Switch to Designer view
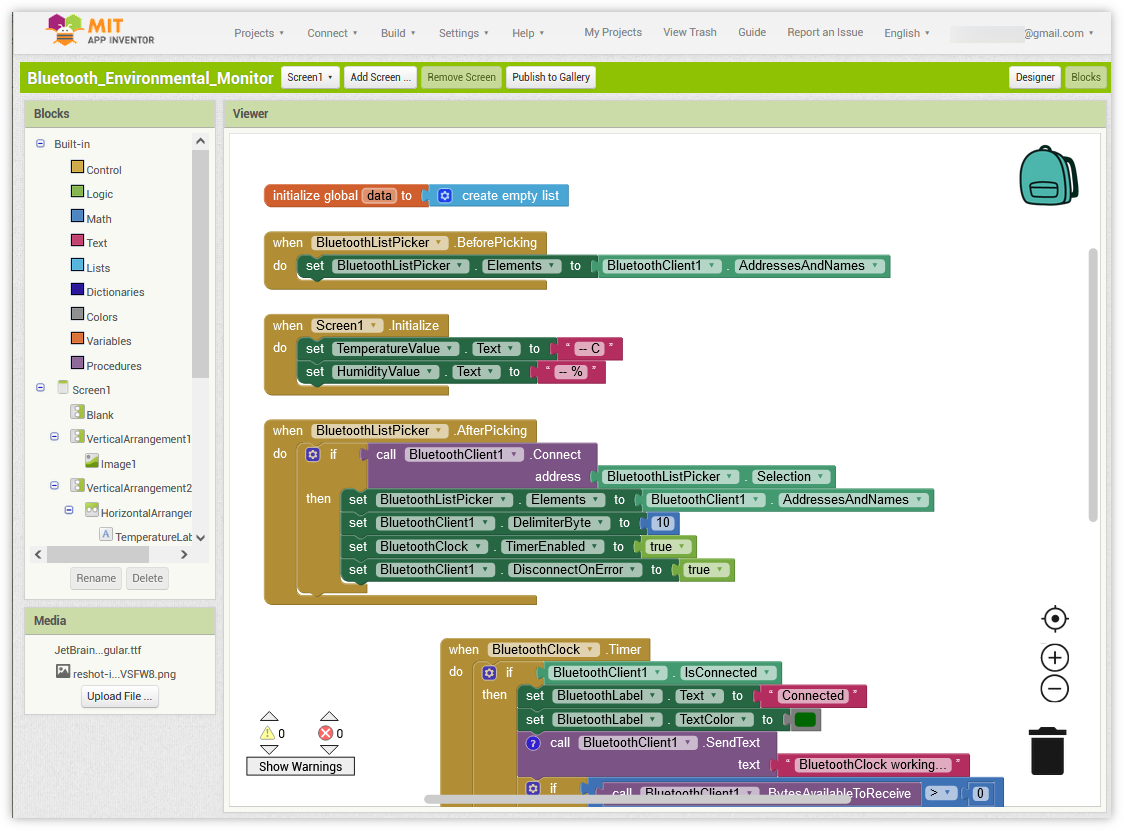 (x=1034, y=77)
